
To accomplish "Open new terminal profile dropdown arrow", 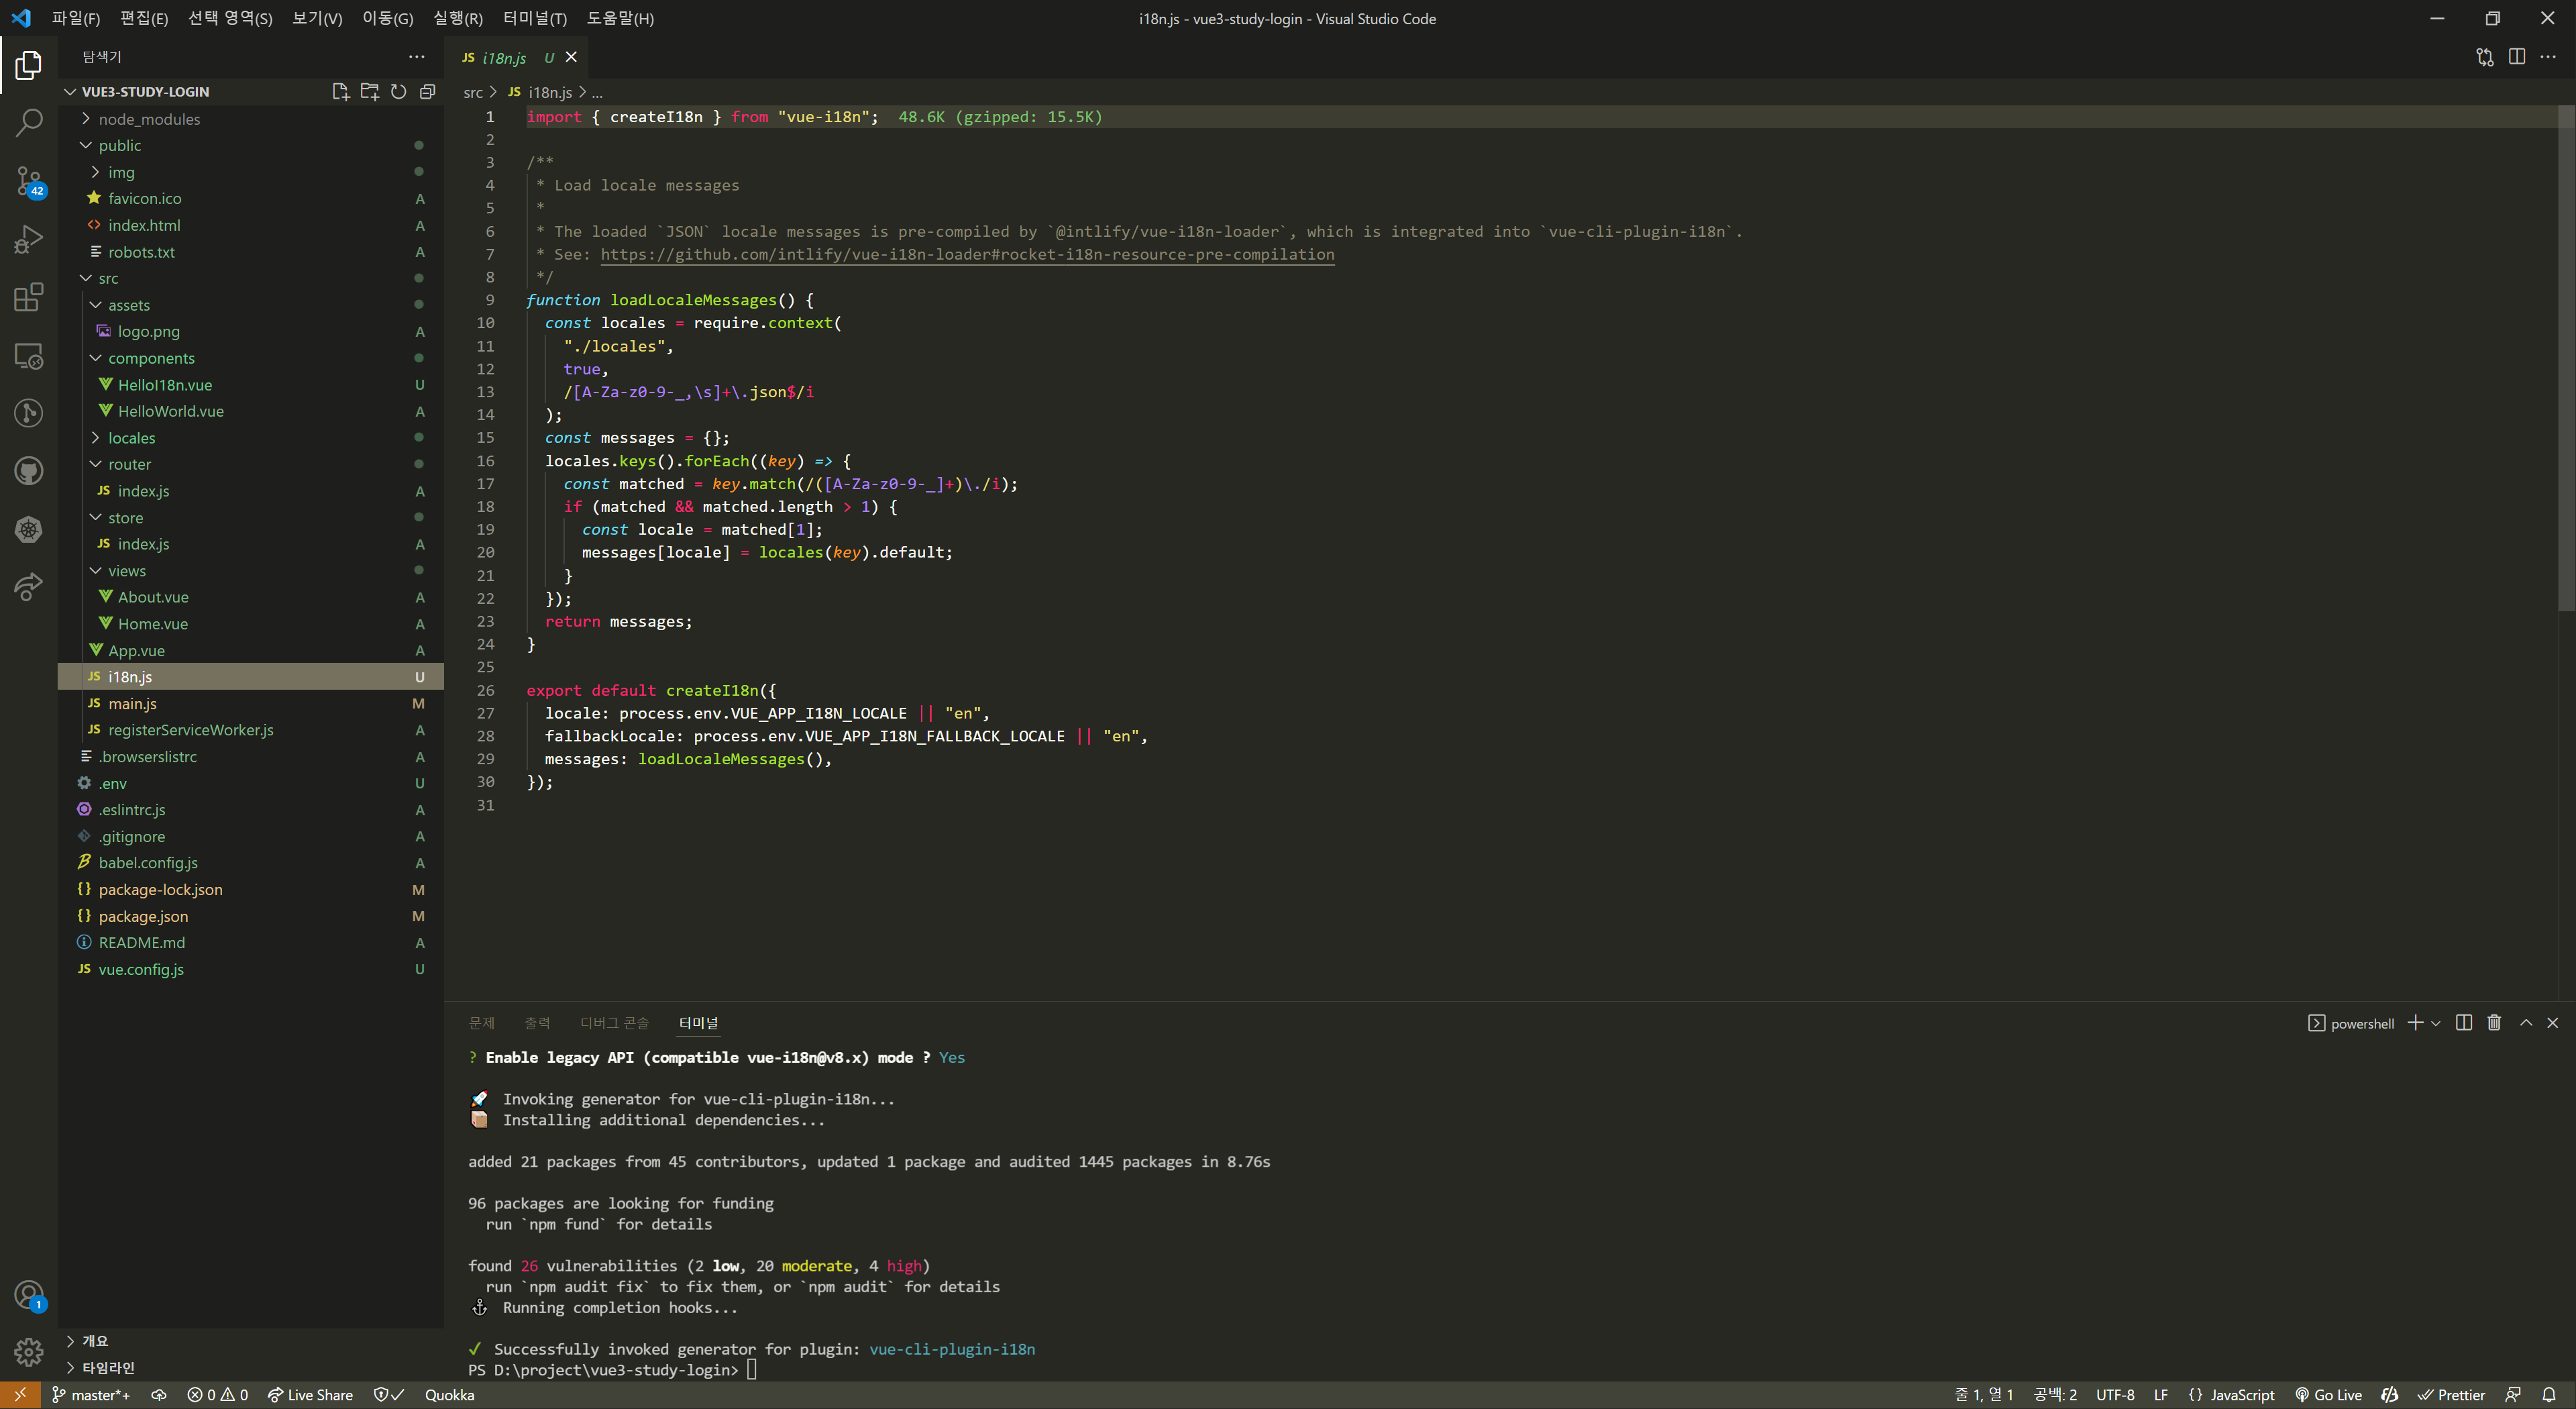I will pos(2435,1022).
